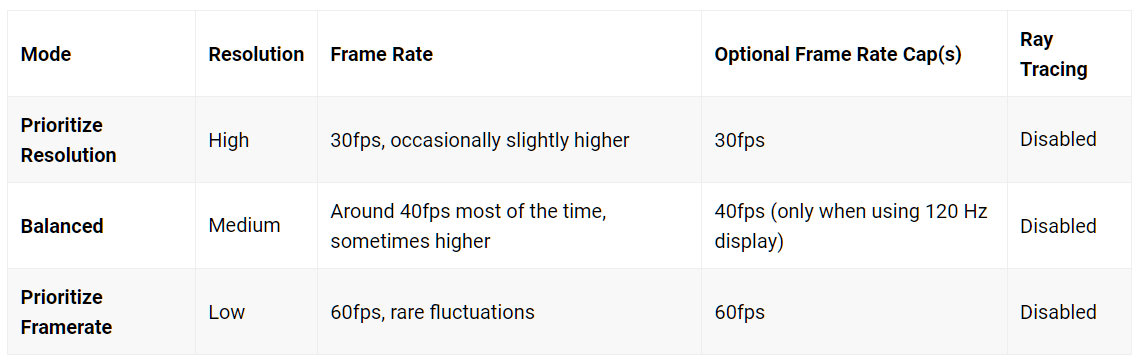This screenshot has height=362, width=1137.
Task: Click the Frame Rate header cell
Action: (x=381, y=54)
